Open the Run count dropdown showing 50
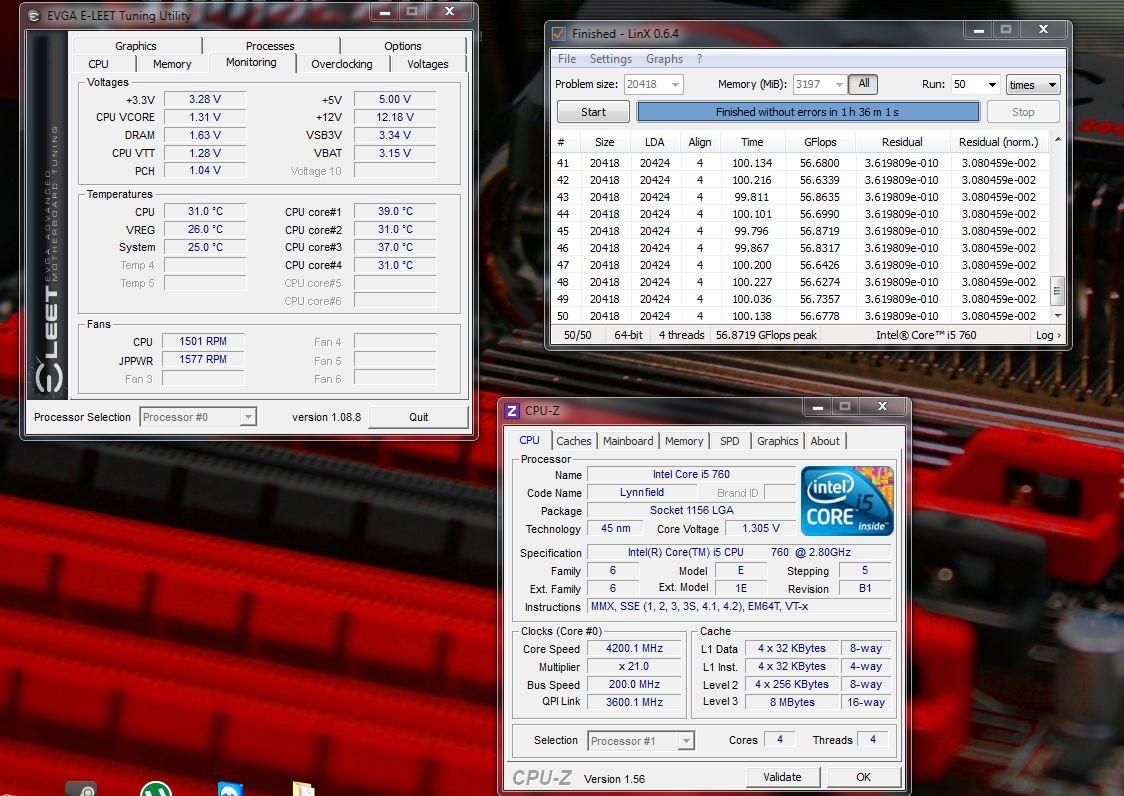The width and height of the screenshot is (1124, 796). [992, 85]
